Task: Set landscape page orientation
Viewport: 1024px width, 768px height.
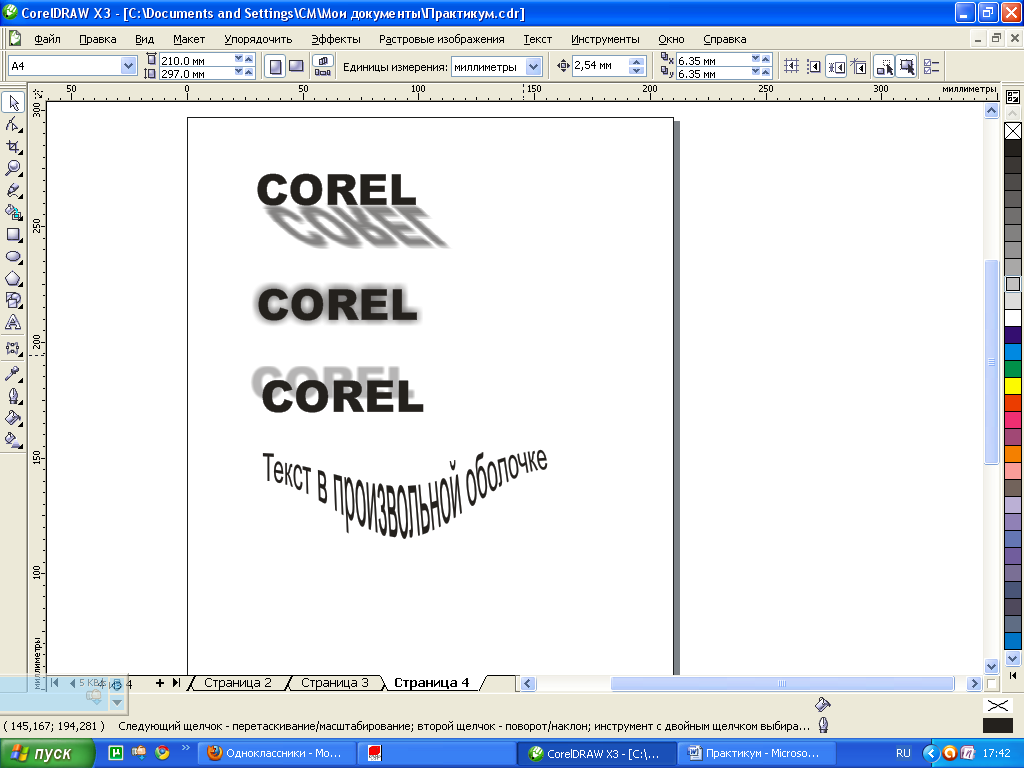Action: tap(296, 66)
